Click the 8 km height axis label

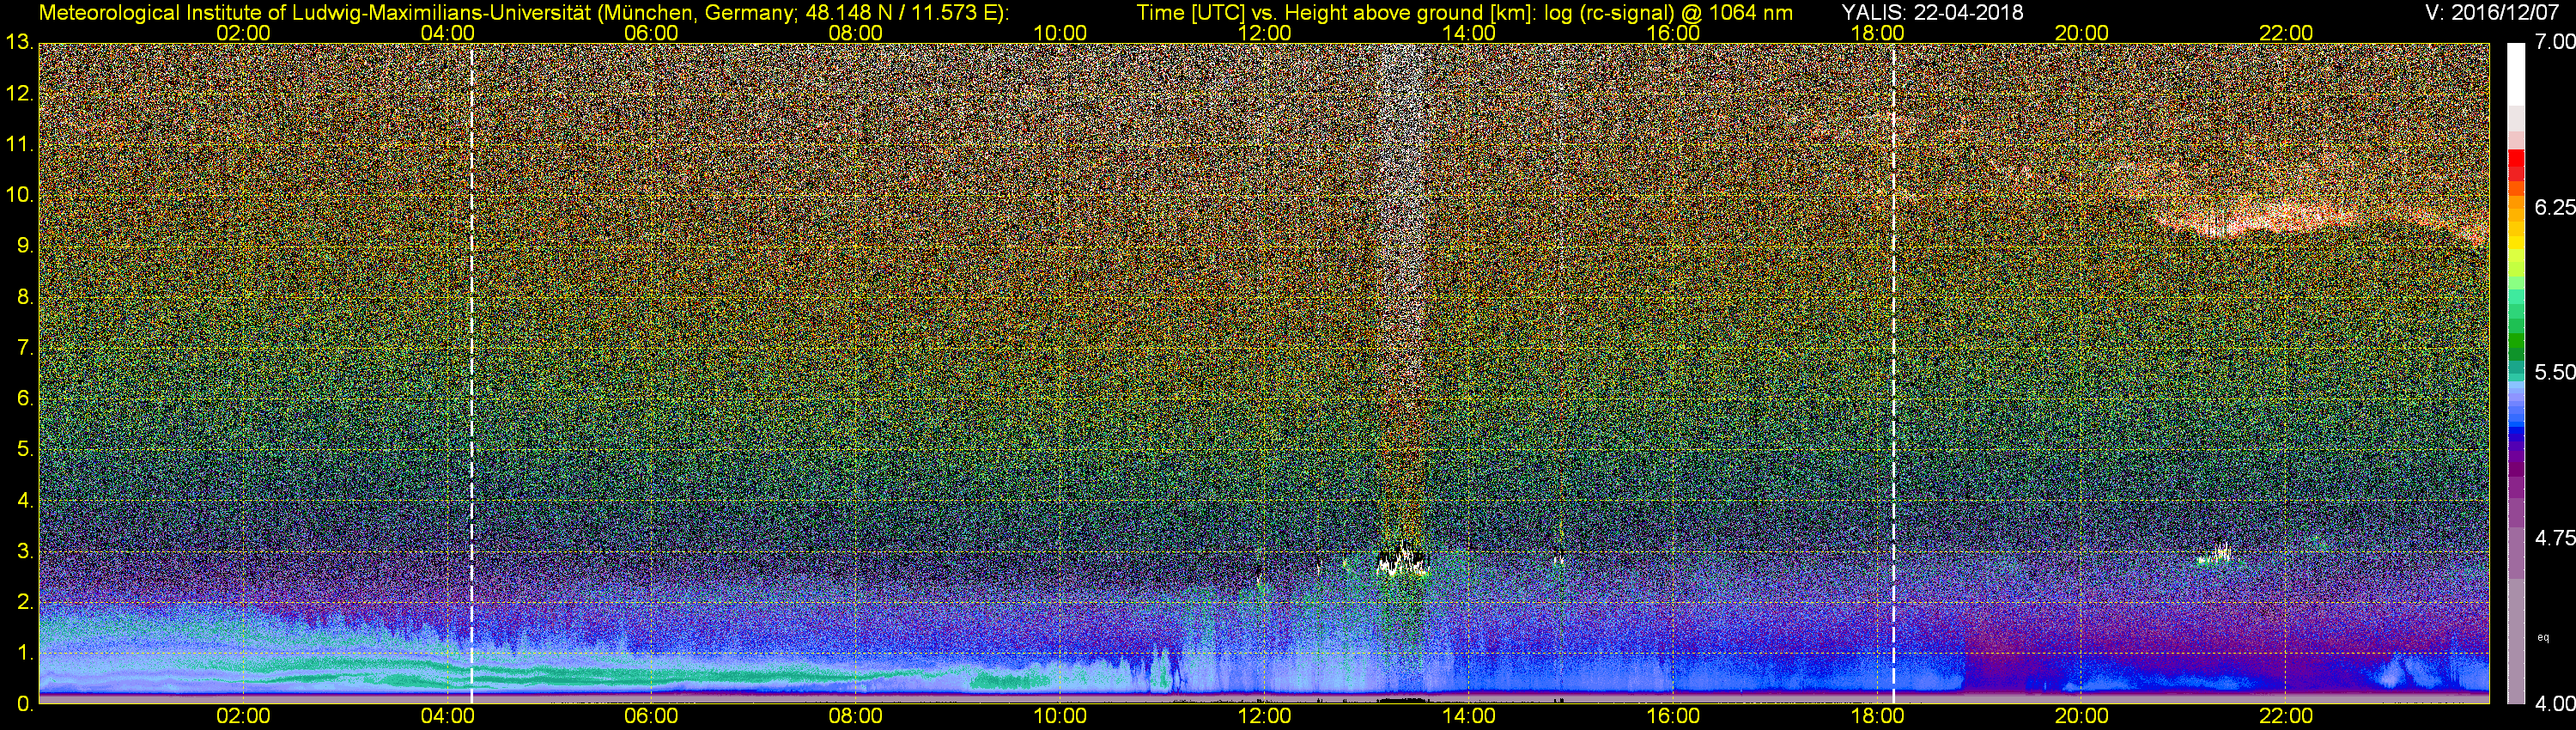point(24,297)
